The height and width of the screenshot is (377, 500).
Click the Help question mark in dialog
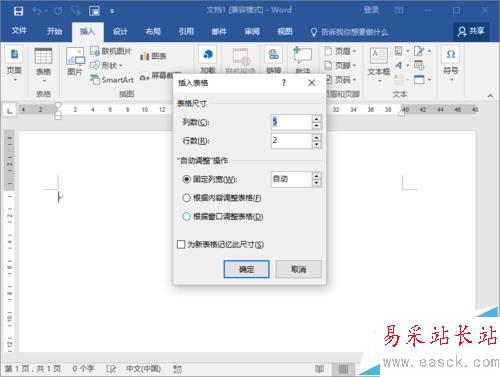click(284, 83)
